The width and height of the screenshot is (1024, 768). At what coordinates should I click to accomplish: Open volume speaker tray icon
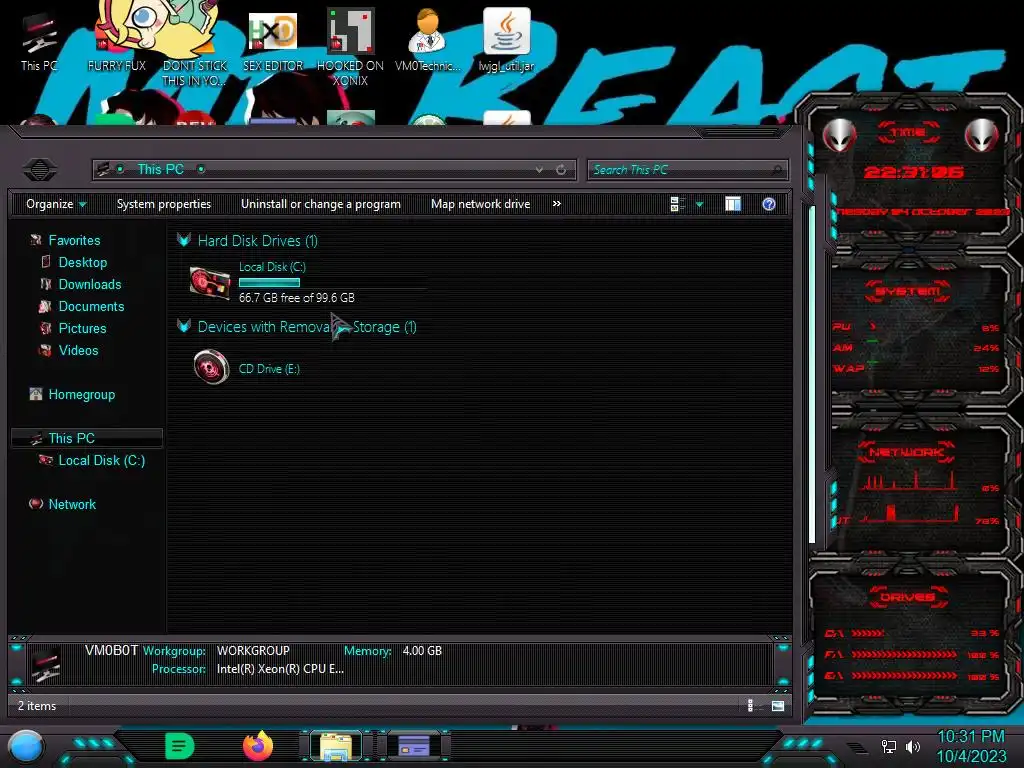pyautogui.click(x=912, y=746)
